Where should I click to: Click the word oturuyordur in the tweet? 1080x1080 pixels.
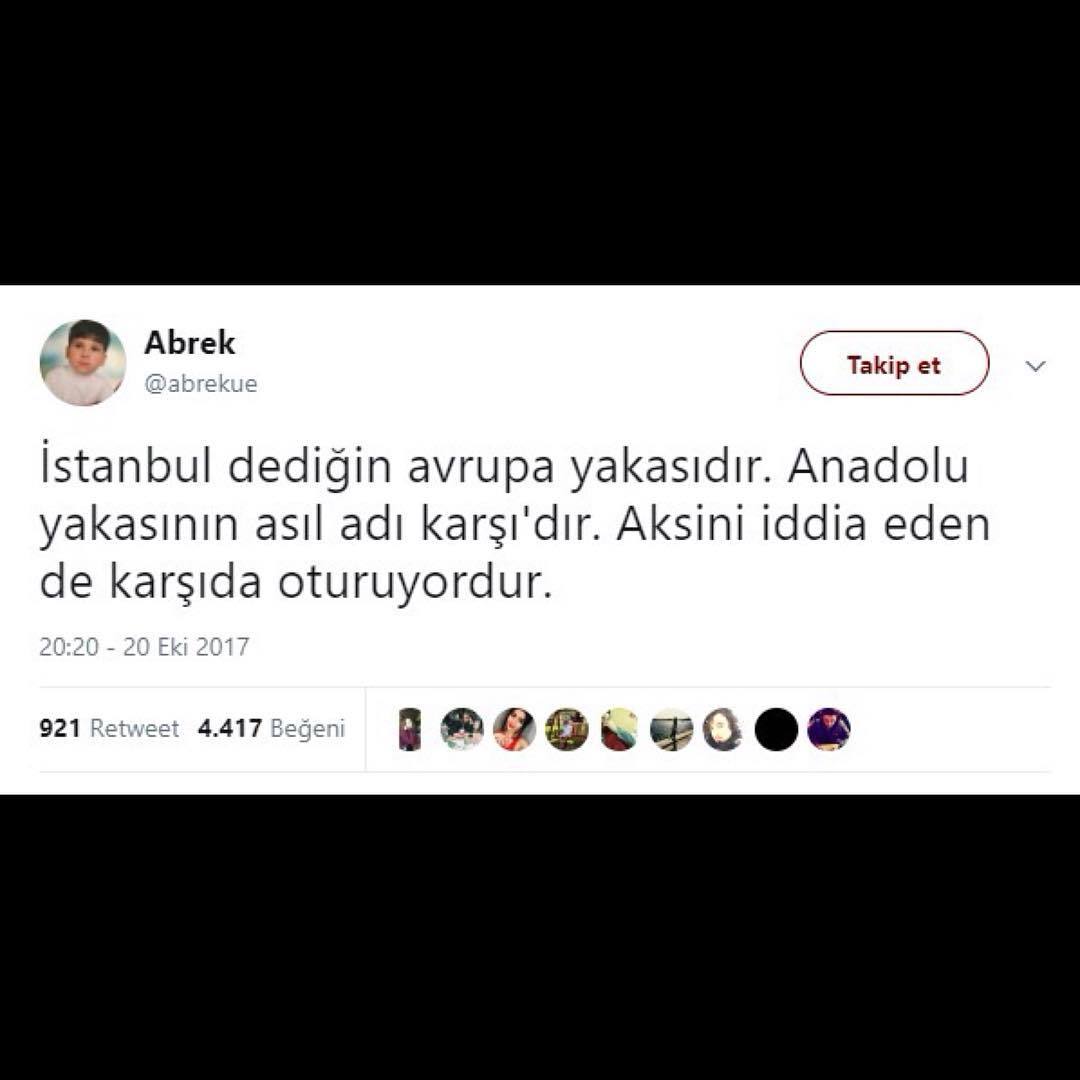coord(415,583)
